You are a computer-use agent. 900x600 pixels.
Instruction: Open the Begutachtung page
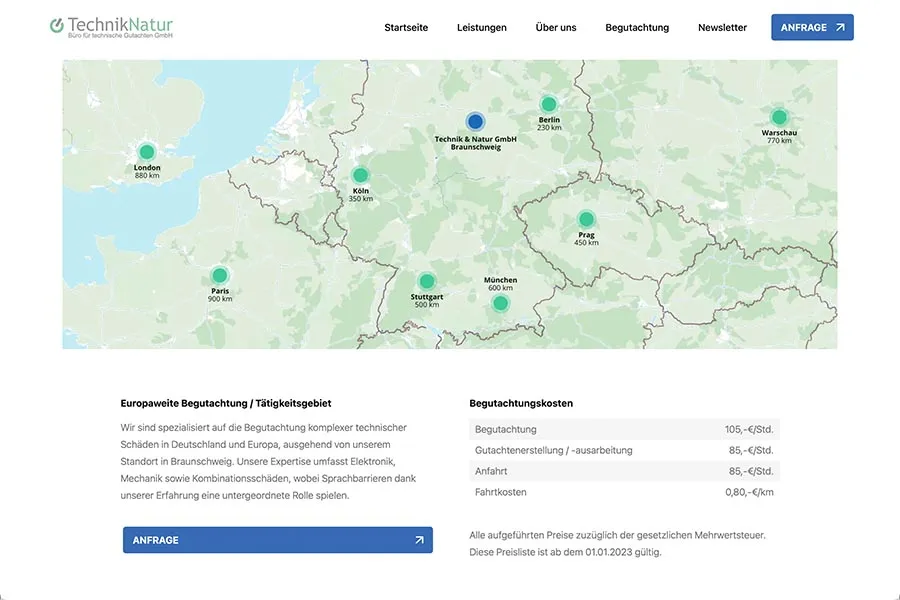pos(637,28)
